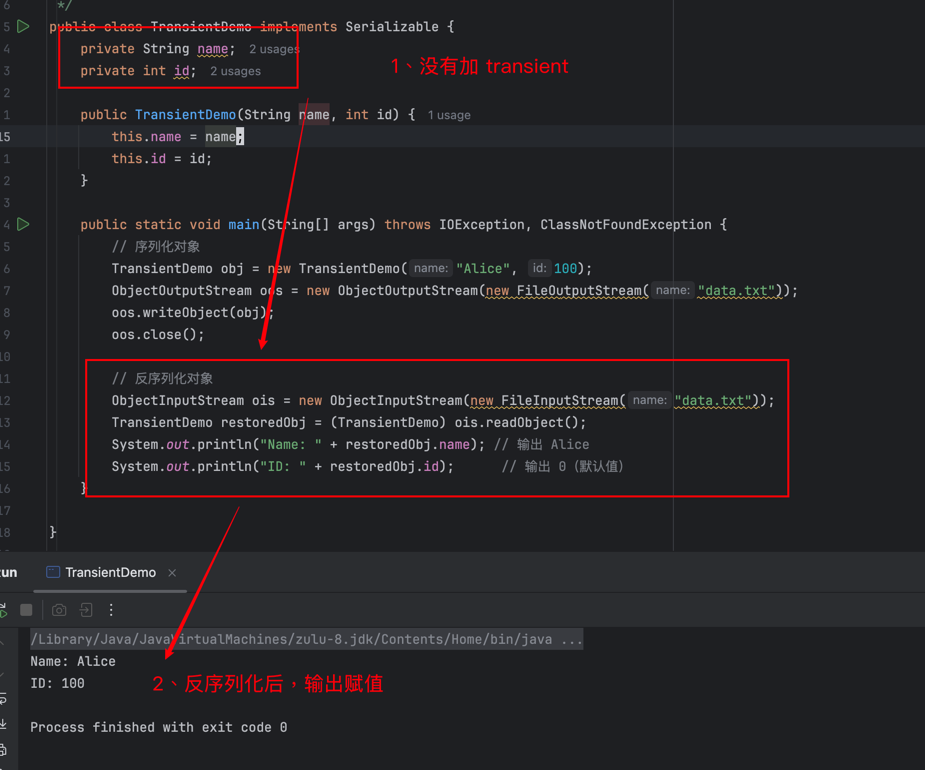Open the more options vertical dots menu
This screenshot has width=925, height=770.
[x=111, y=610]
